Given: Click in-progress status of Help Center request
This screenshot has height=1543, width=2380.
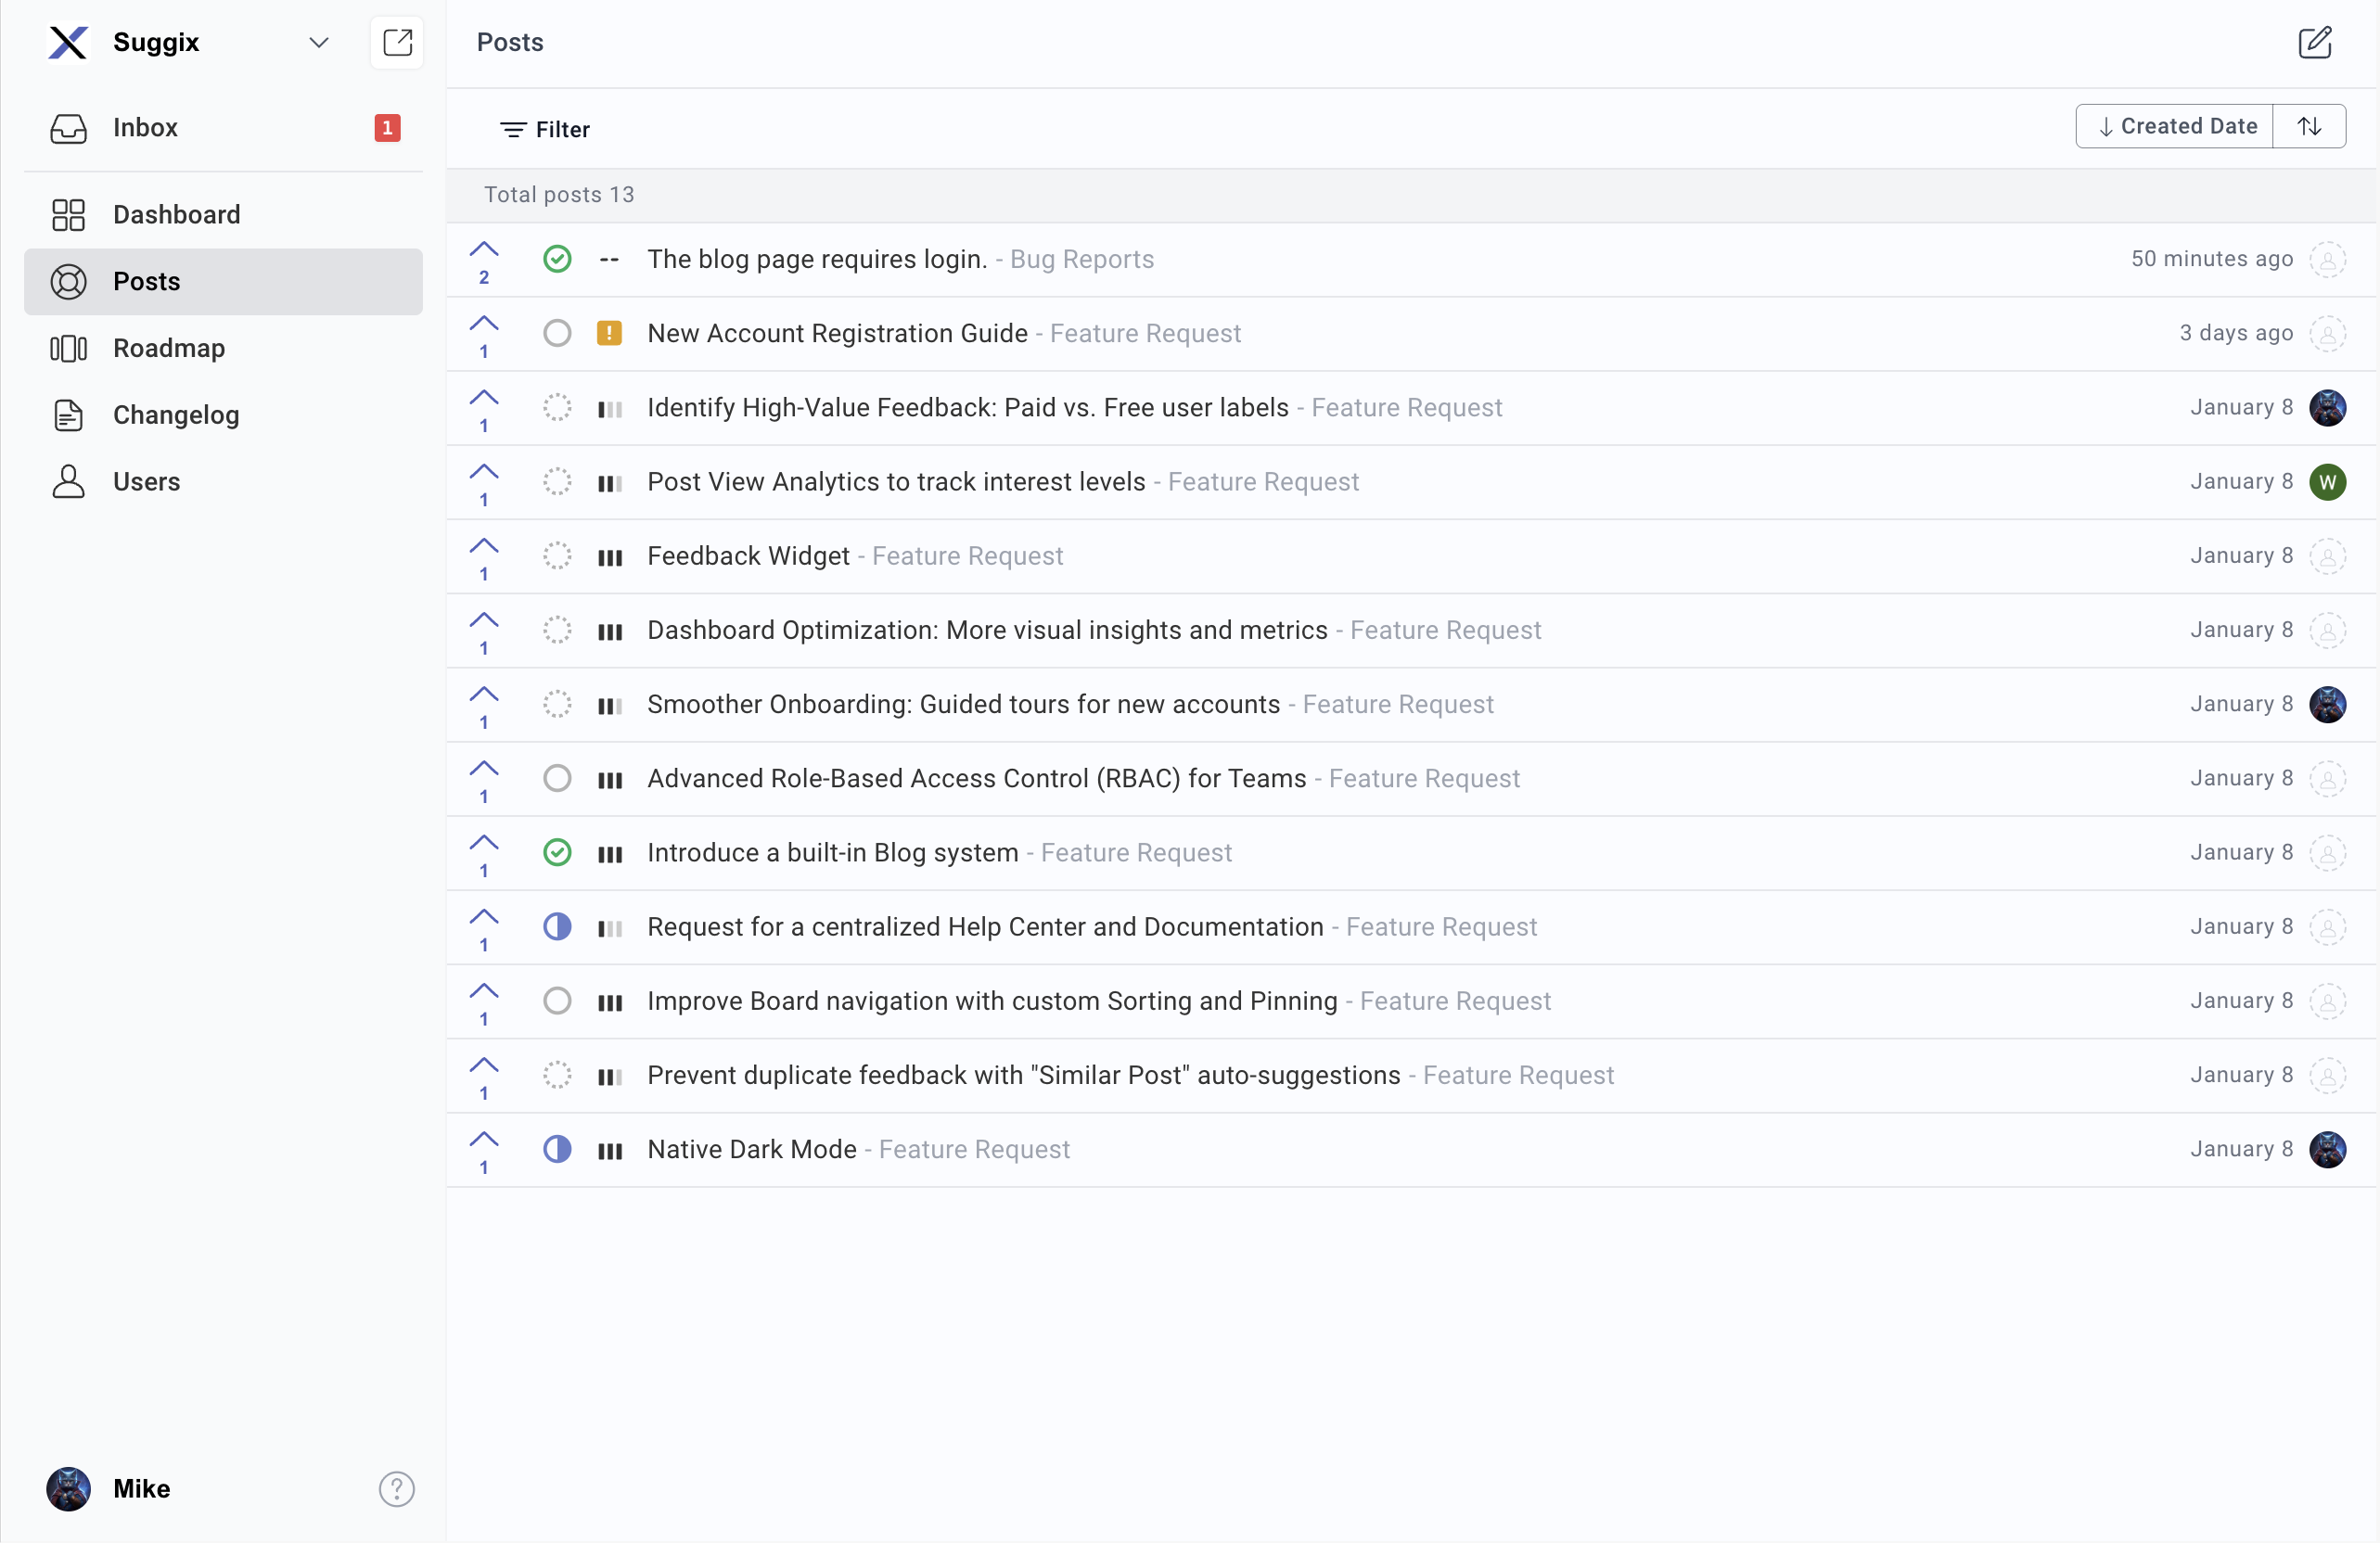Looking at the screenshot, I should point(557,927).
